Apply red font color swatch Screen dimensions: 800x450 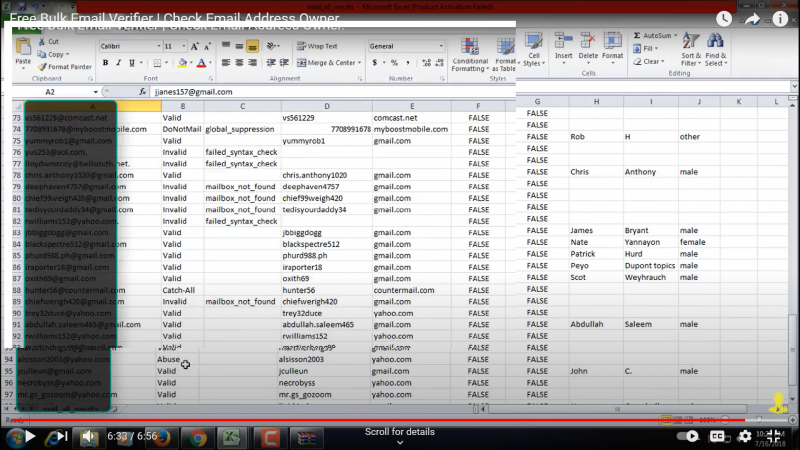click(202, 63)
